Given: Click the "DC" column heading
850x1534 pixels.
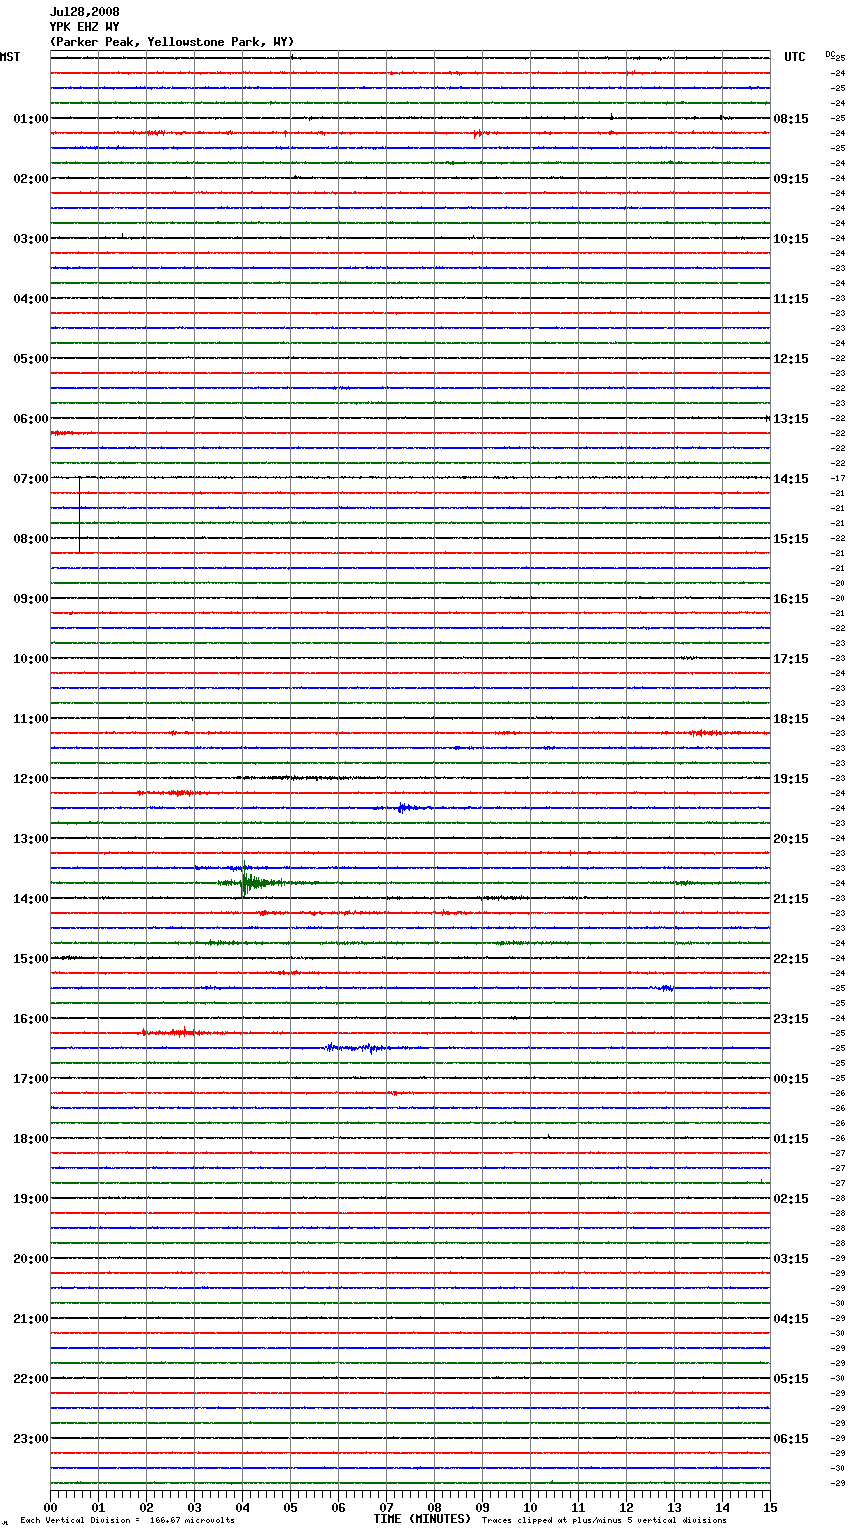Looking at the screenshot, I should coord(829,54).
